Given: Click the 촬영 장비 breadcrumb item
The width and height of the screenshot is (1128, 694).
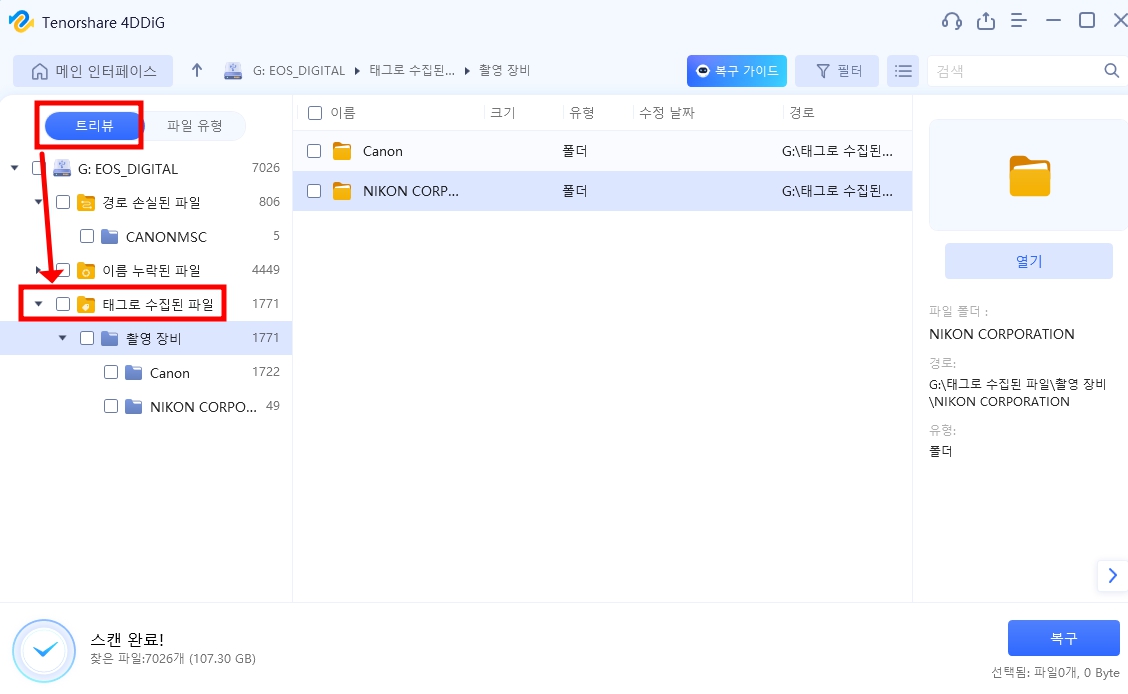Looking at the screenshot, I should pyautogui.click(x=504, y=70).
